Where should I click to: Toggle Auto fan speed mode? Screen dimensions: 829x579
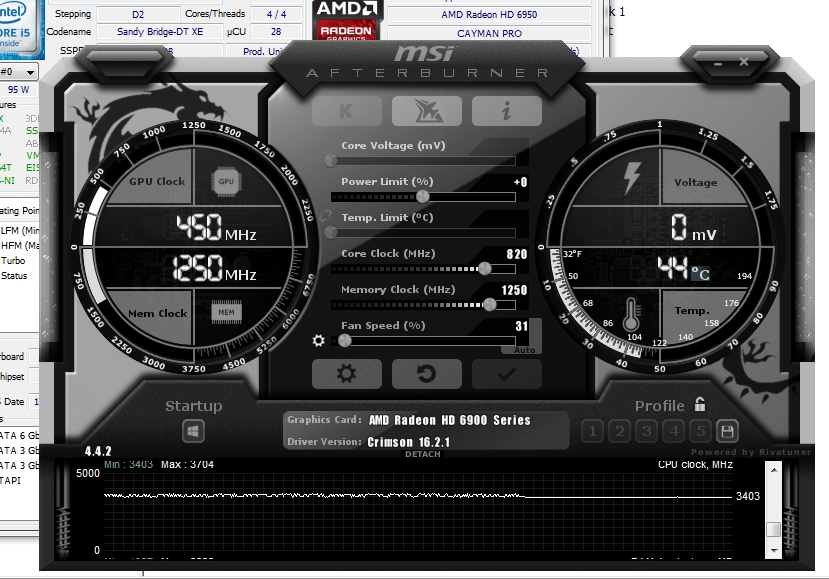click(524, 350)
